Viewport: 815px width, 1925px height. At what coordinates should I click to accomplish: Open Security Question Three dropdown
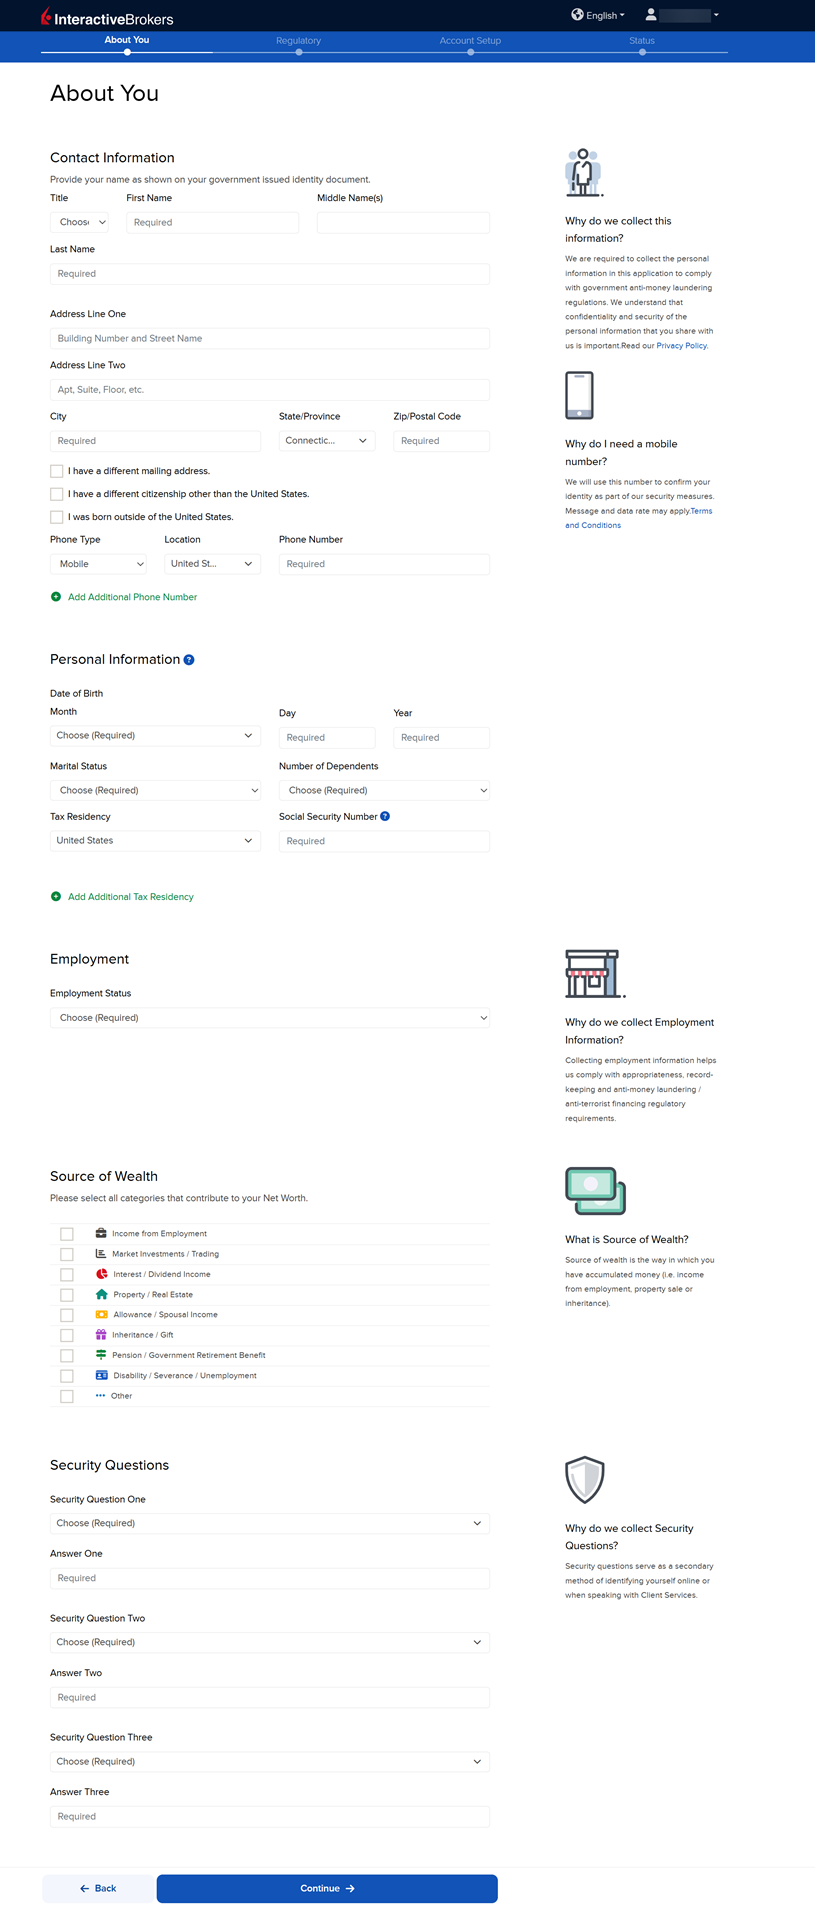click(270, 1761)
